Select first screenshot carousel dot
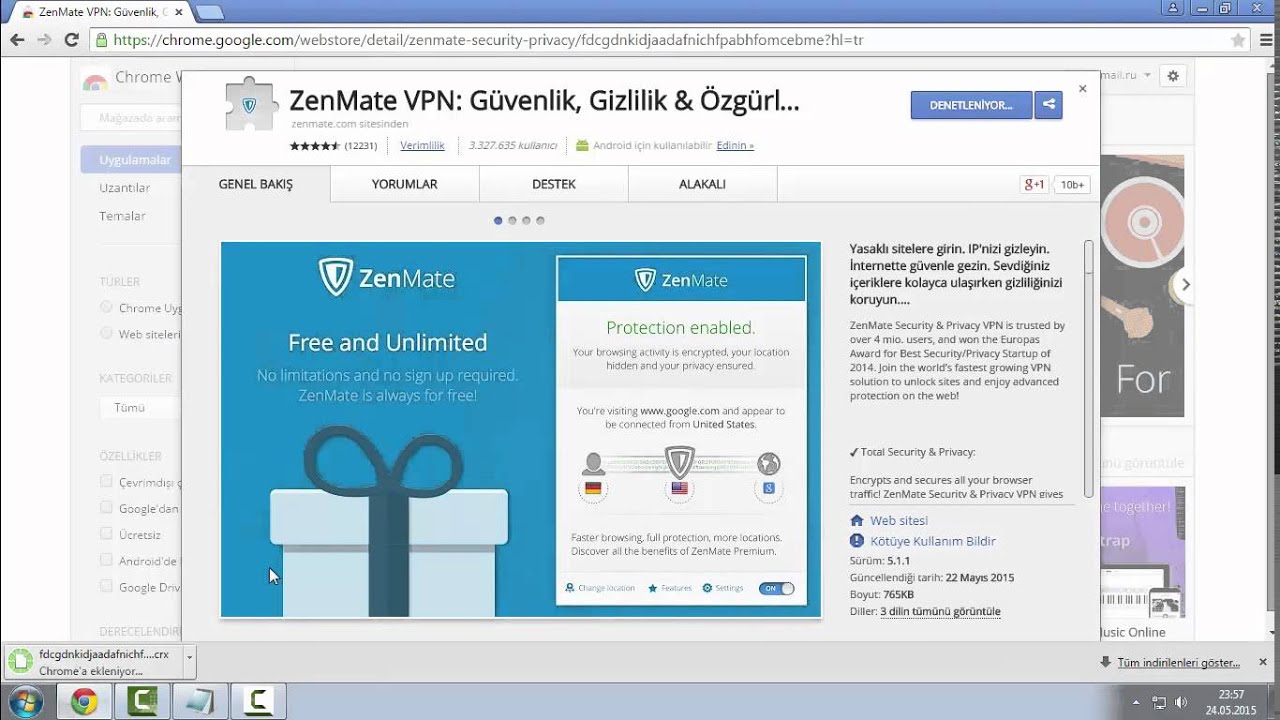This screenshot has height=720, width=1280. pos(498,220)
